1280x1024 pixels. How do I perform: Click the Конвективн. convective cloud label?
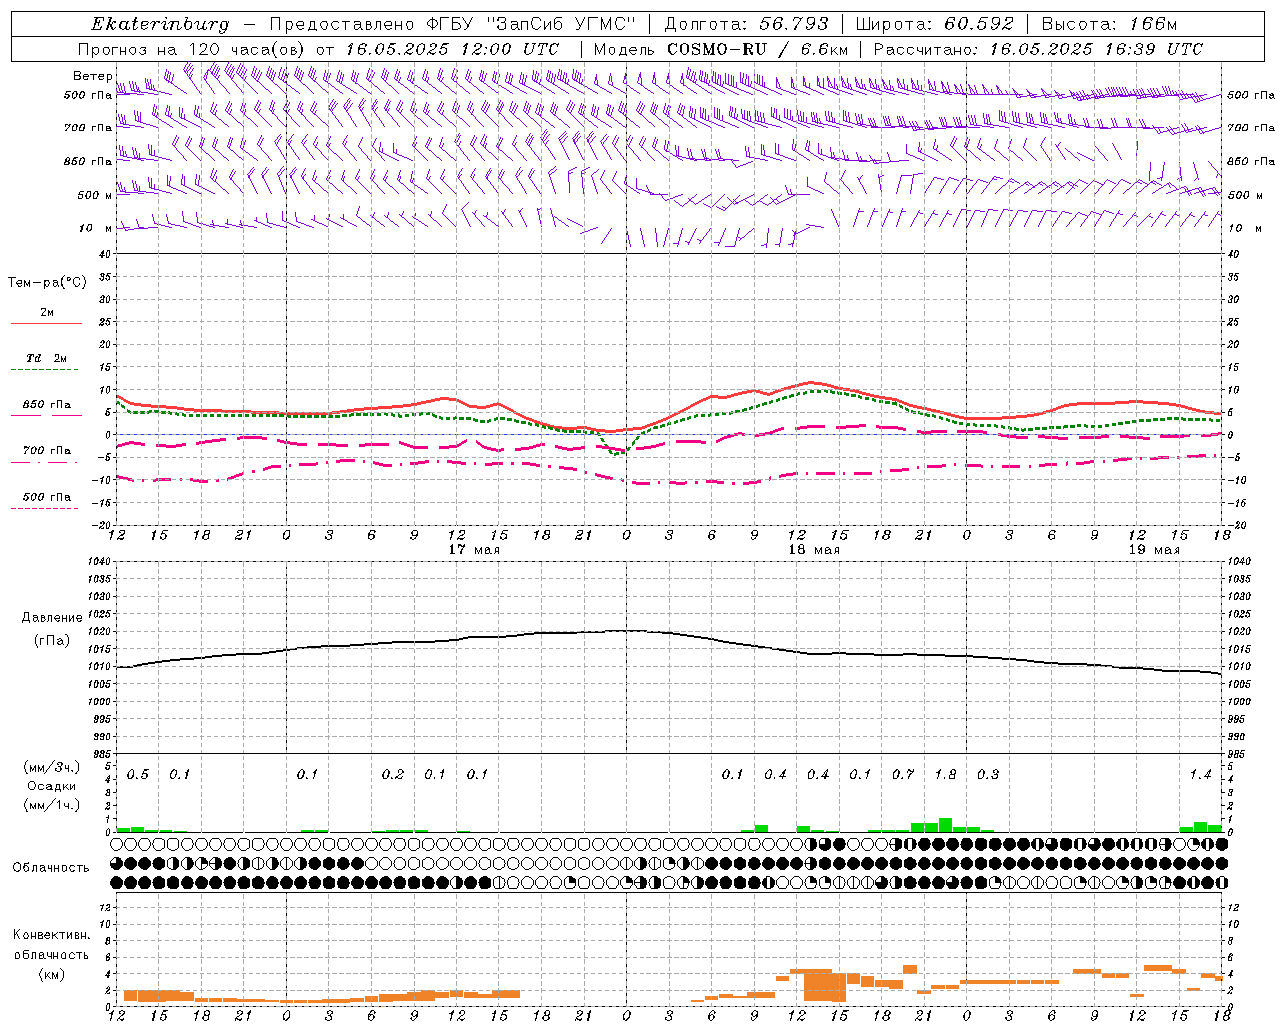(x=51, y=935)
